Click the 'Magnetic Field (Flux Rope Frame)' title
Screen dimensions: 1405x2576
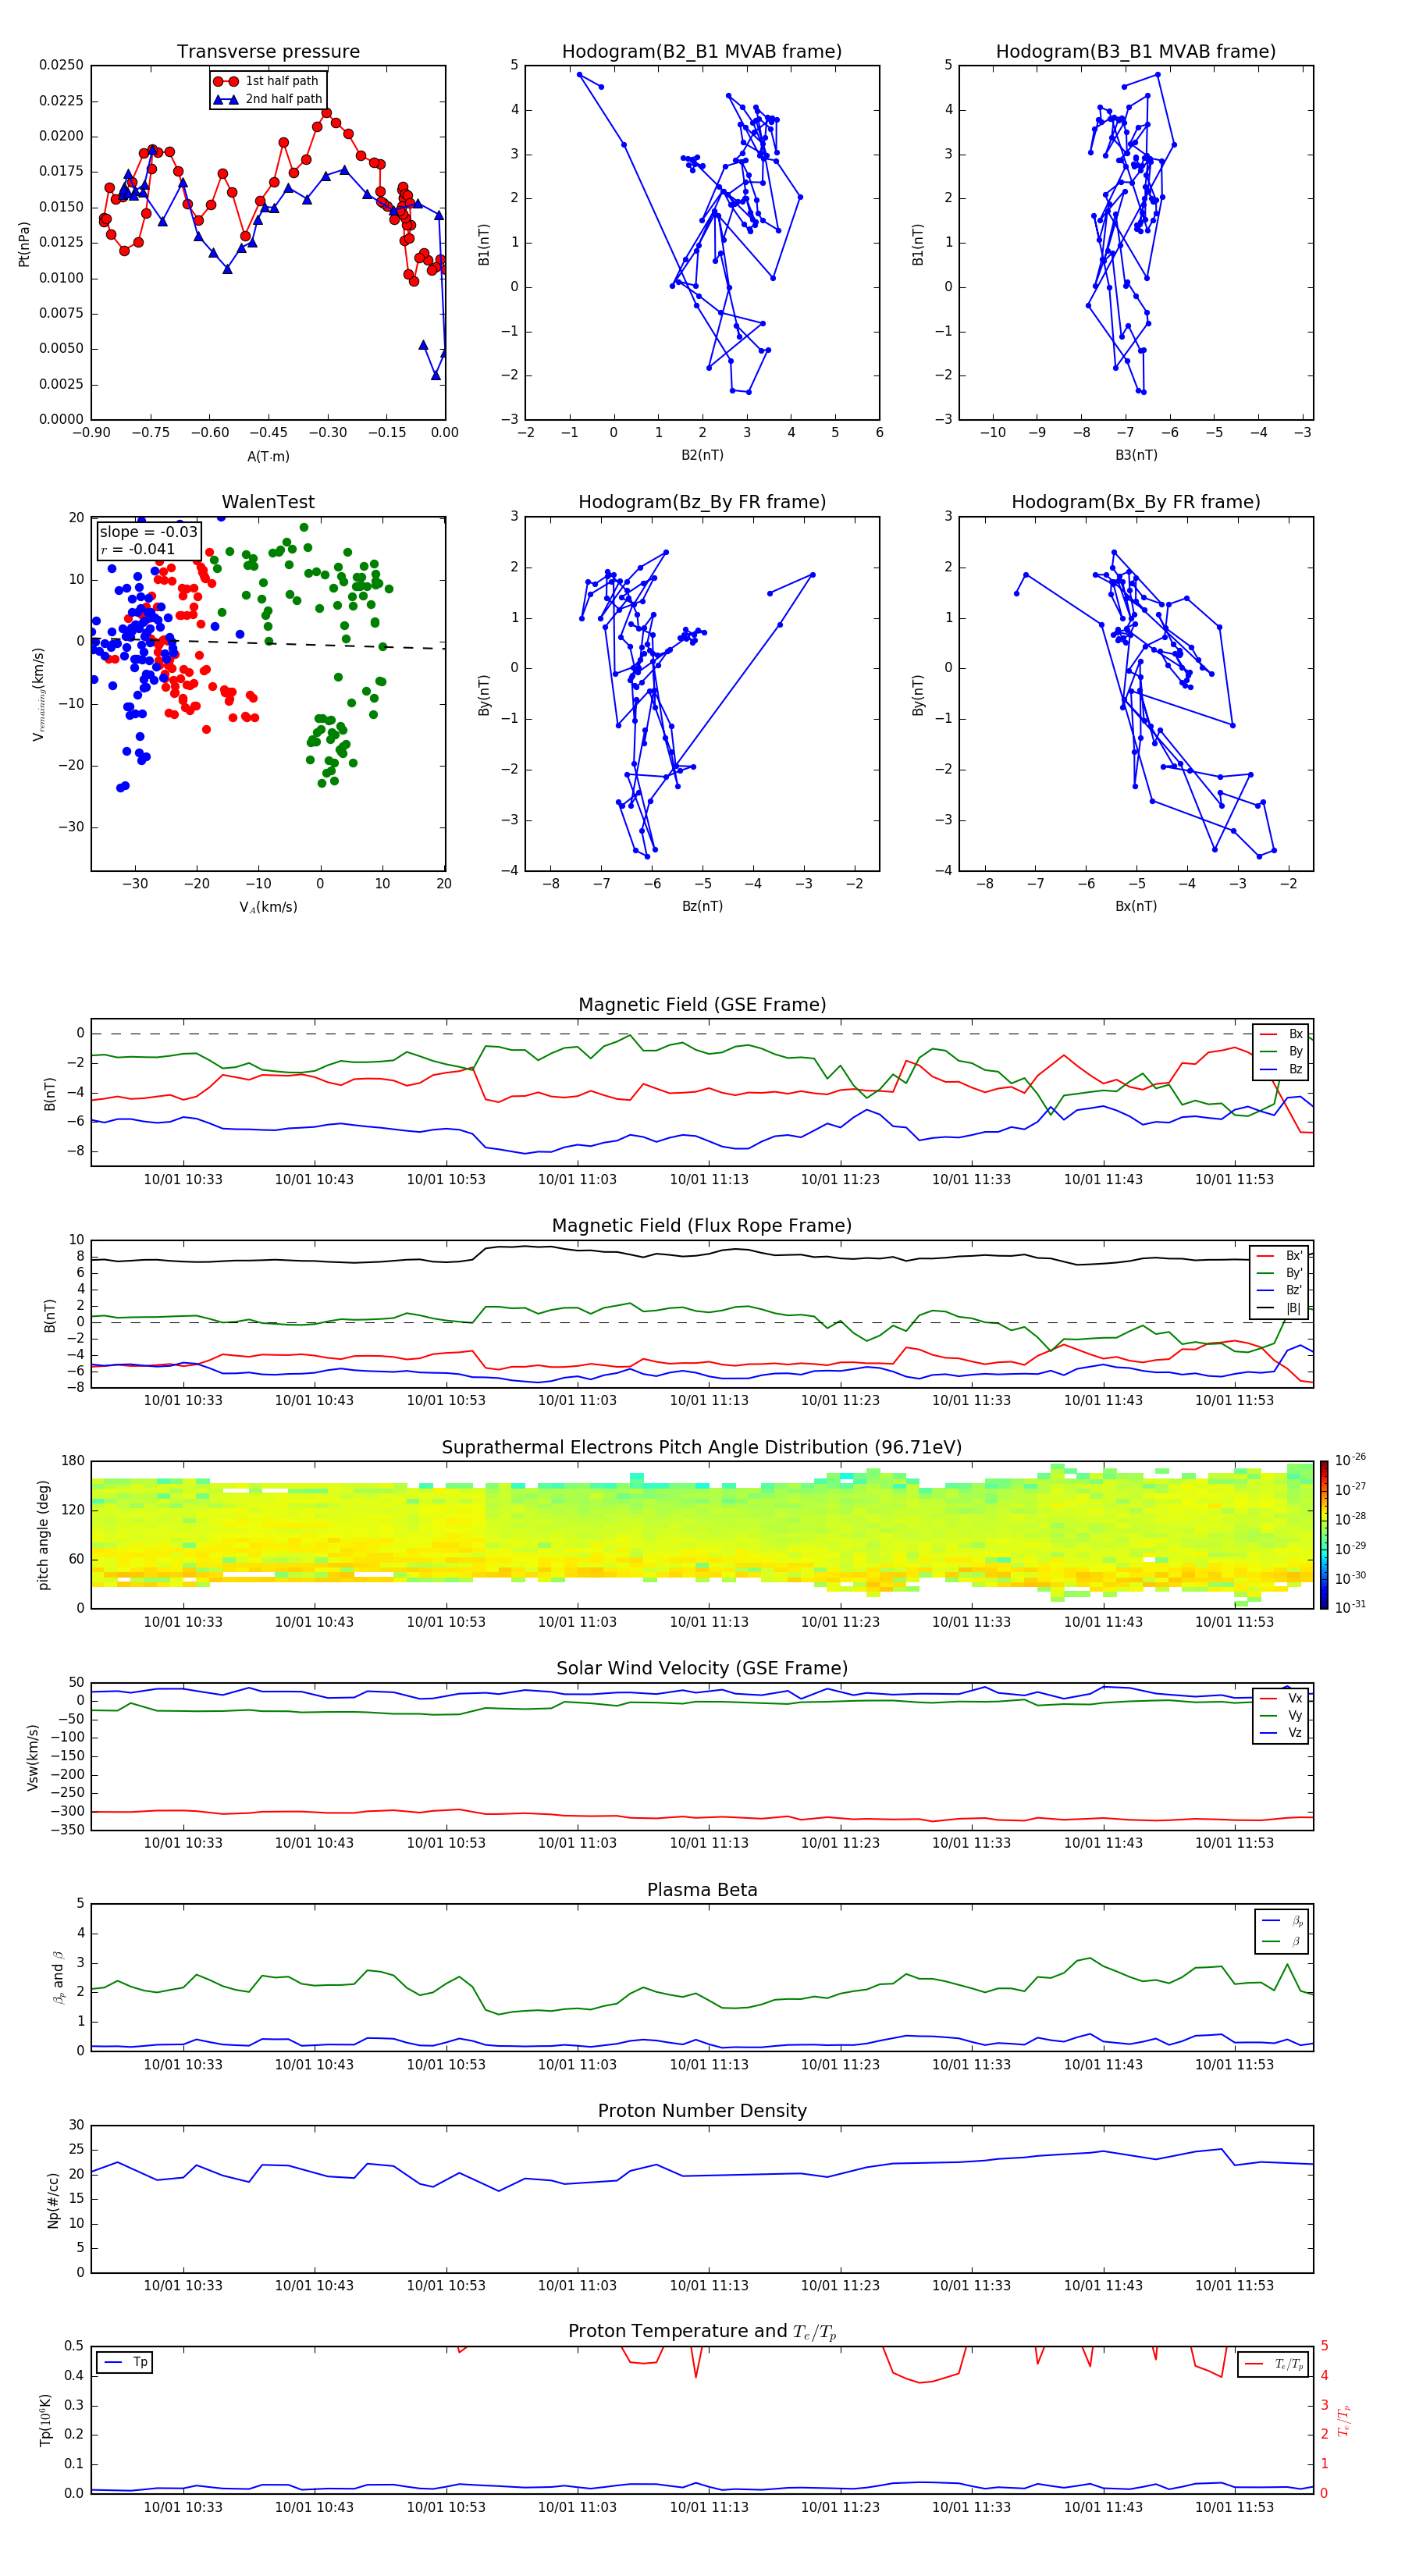pyautogui.click(x=702, y=1226)
